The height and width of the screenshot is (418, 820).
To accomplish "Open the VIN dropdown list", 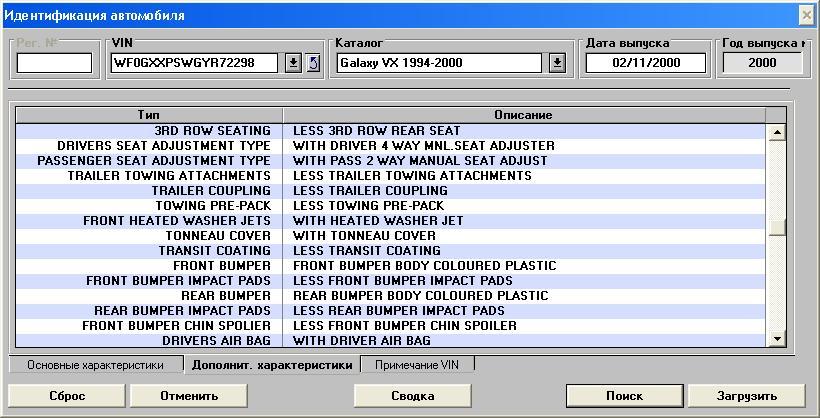I will click(x=293, y=63).
